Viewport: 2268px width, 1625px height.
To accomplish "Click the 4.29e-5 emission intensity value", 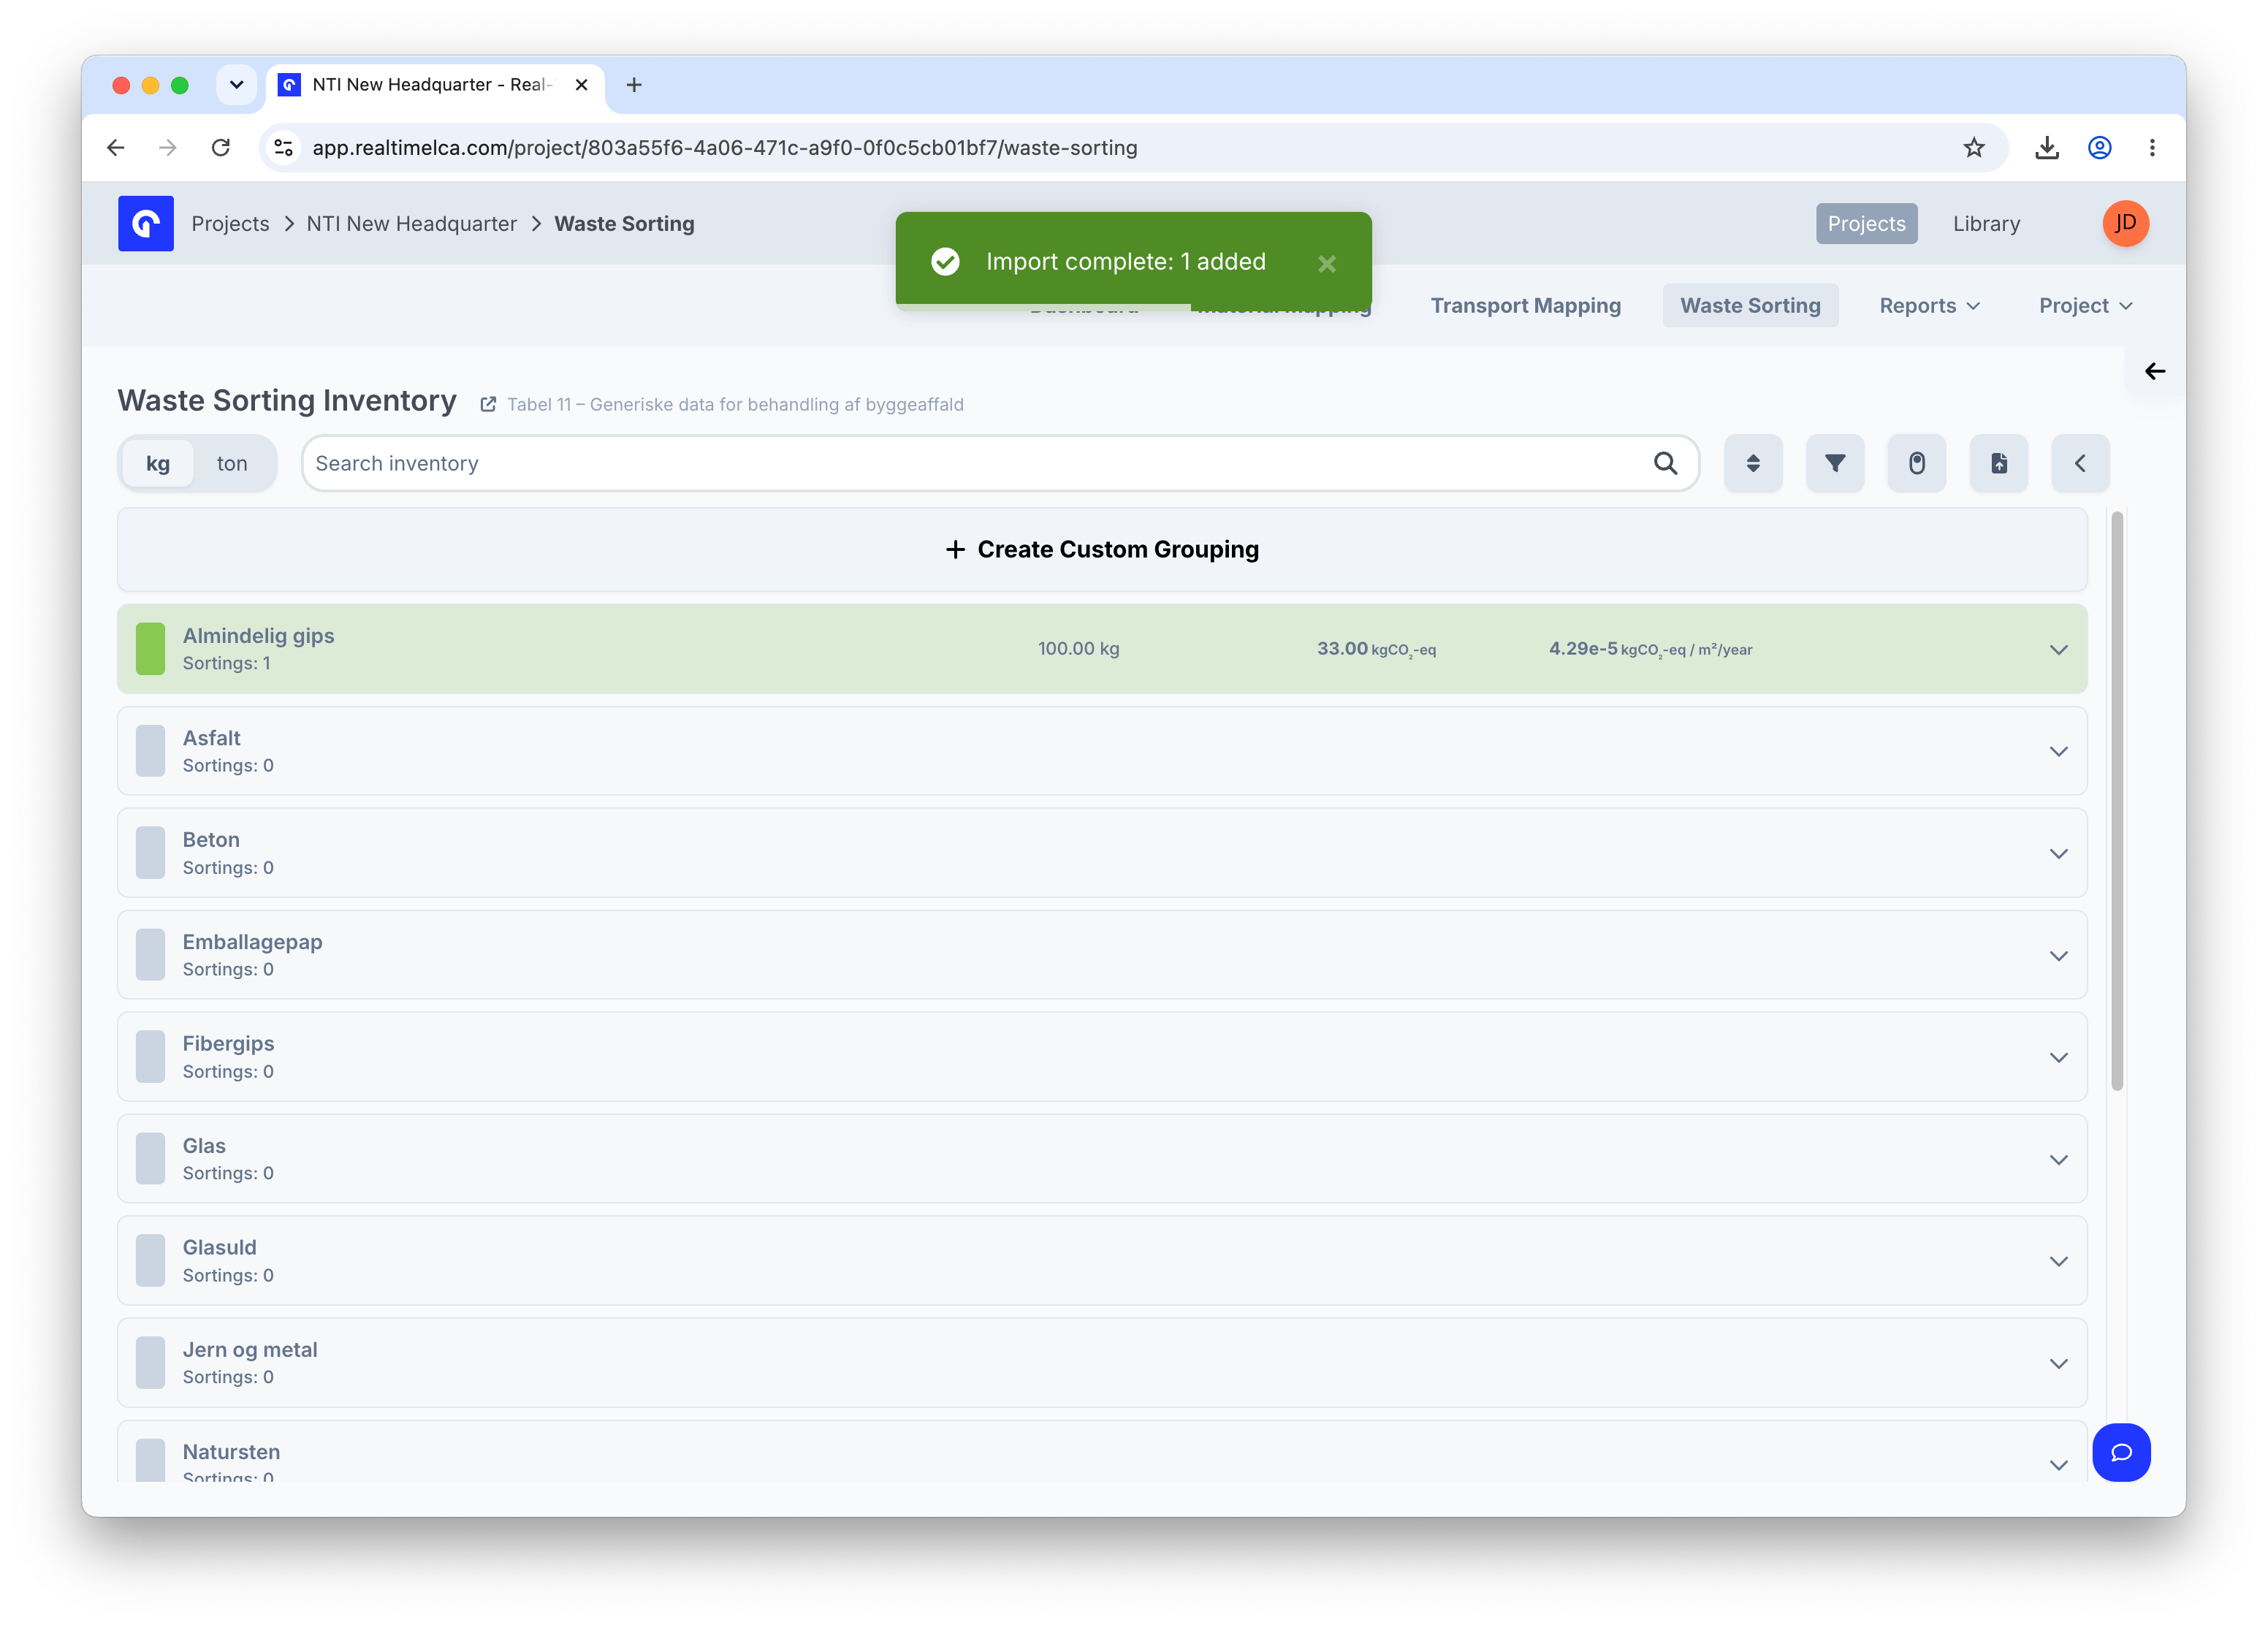I will click(1650, 649).
